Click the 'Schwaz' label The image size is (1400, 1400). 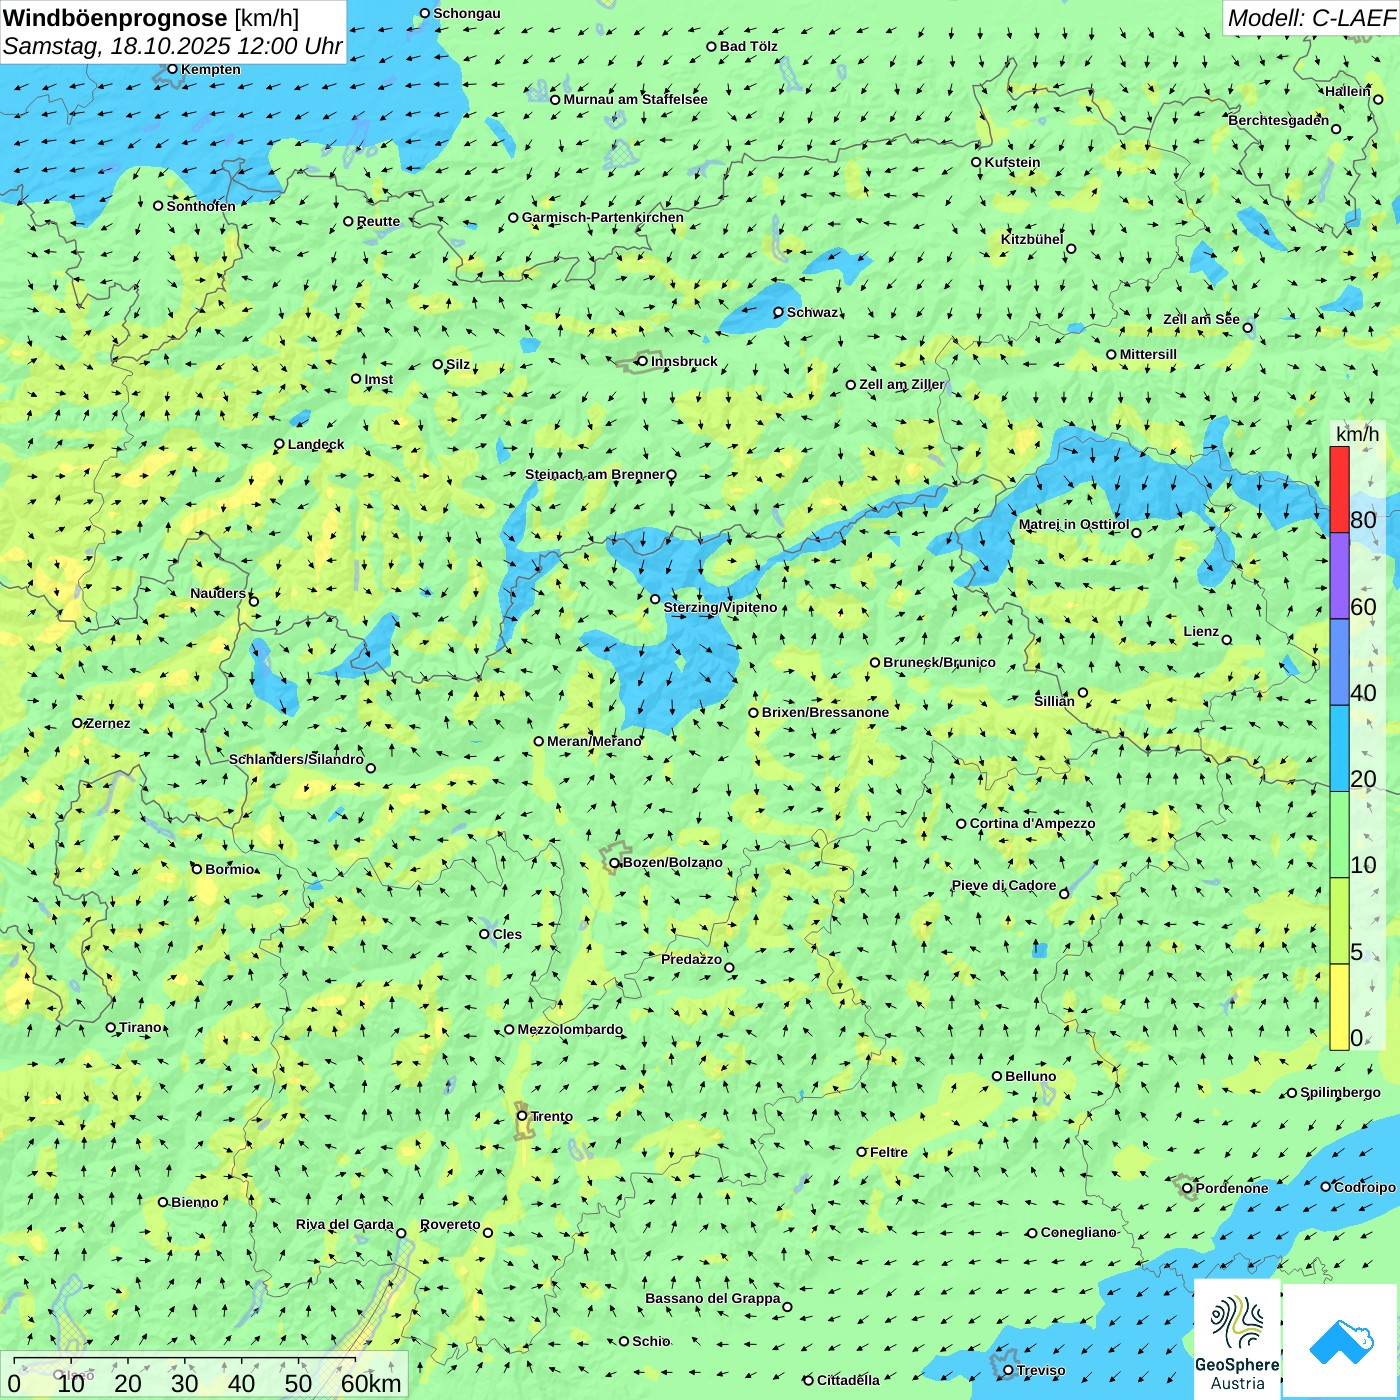[x=813, y=312]
